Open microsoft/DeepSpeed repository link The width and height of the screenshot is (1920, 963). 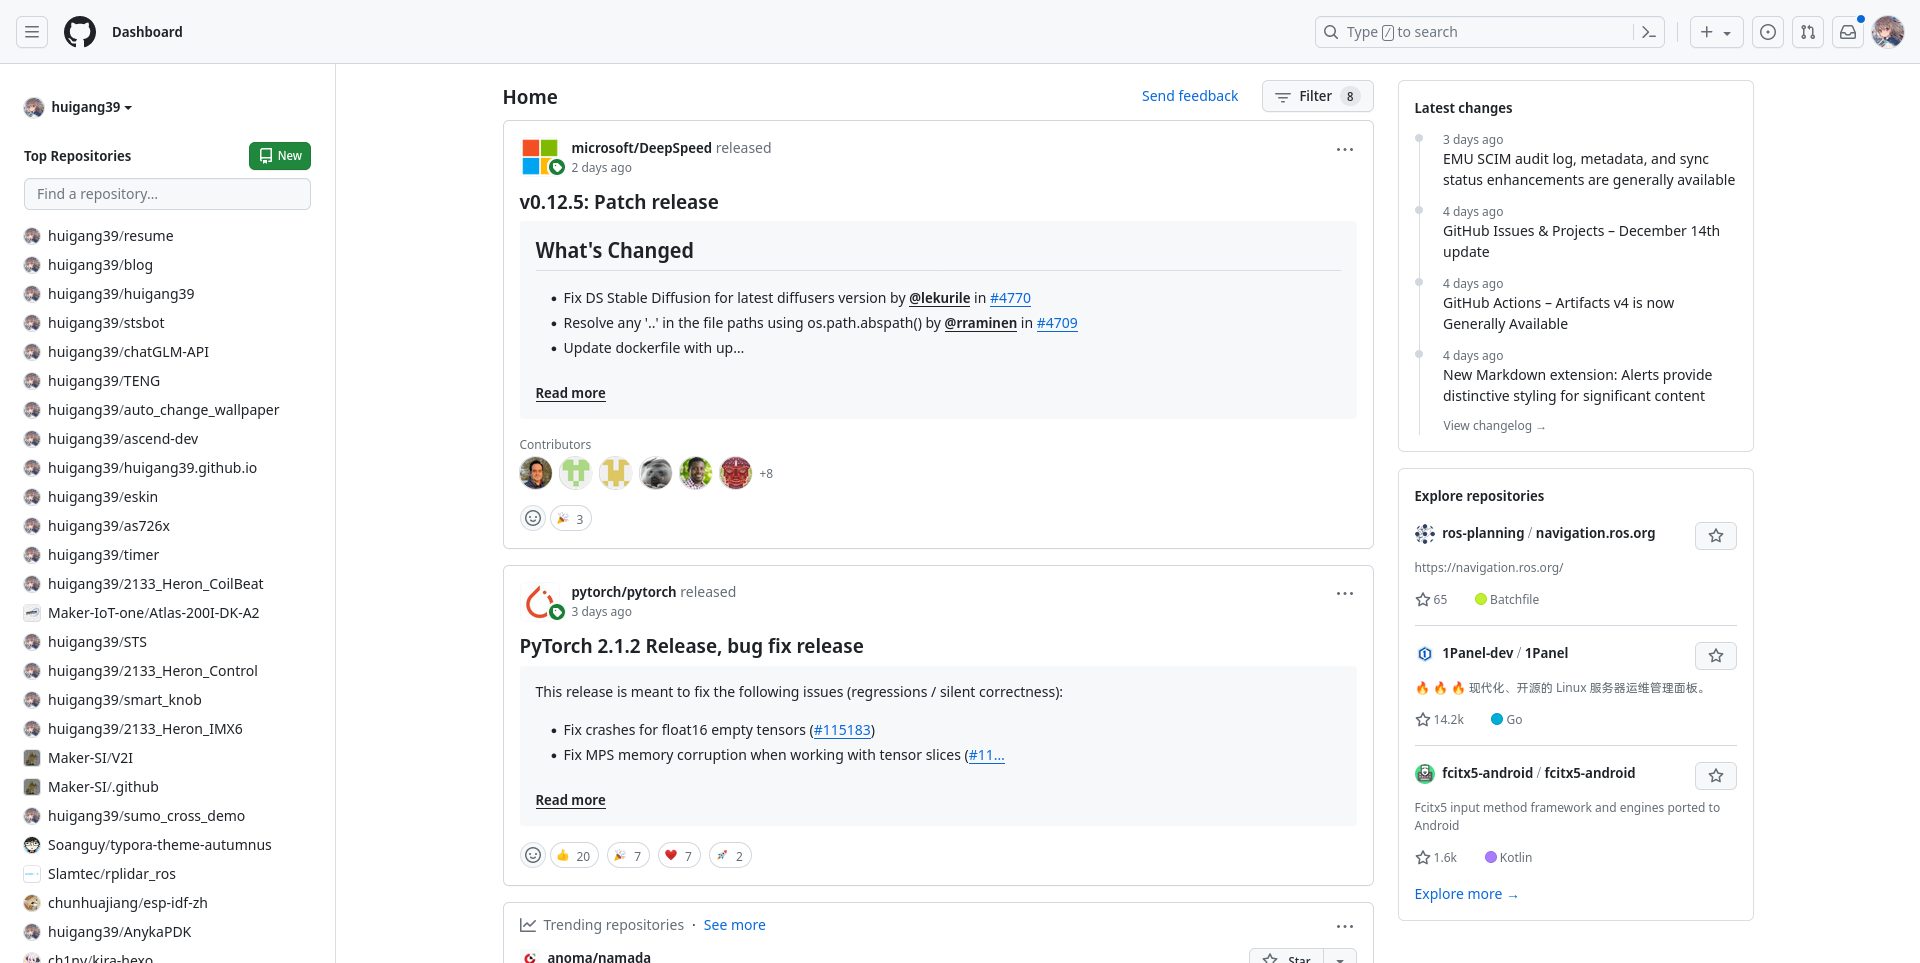point(641,148)
